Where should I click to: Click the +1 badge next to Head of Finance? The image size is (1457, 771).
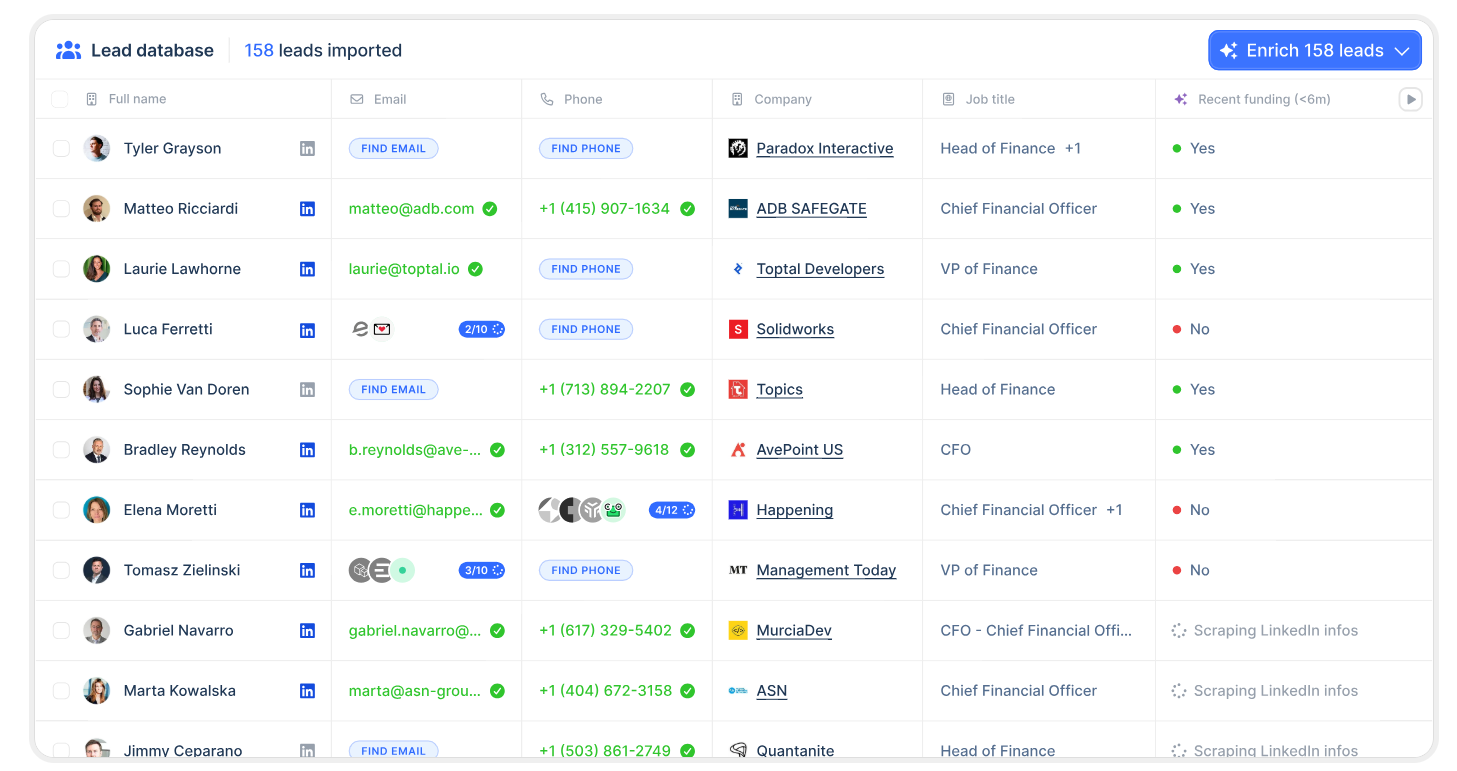(x=1072, y=148)
